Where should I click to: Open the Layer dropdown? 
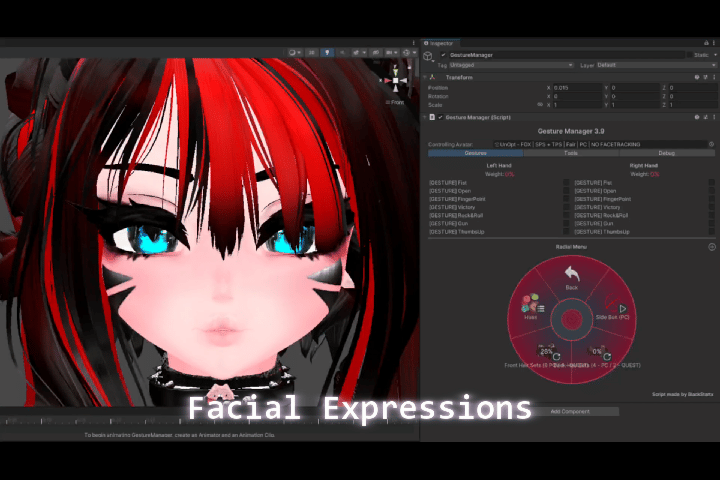tap(656, 65)
